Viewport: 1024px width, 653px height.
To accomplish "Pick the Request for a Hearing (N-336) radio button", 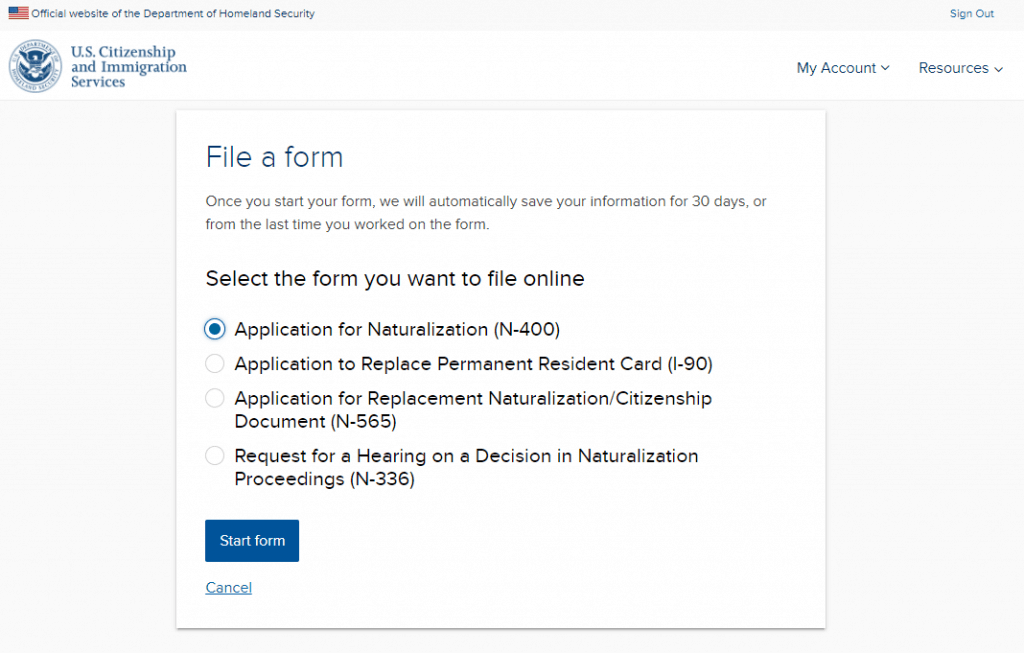I will (215, 456).
